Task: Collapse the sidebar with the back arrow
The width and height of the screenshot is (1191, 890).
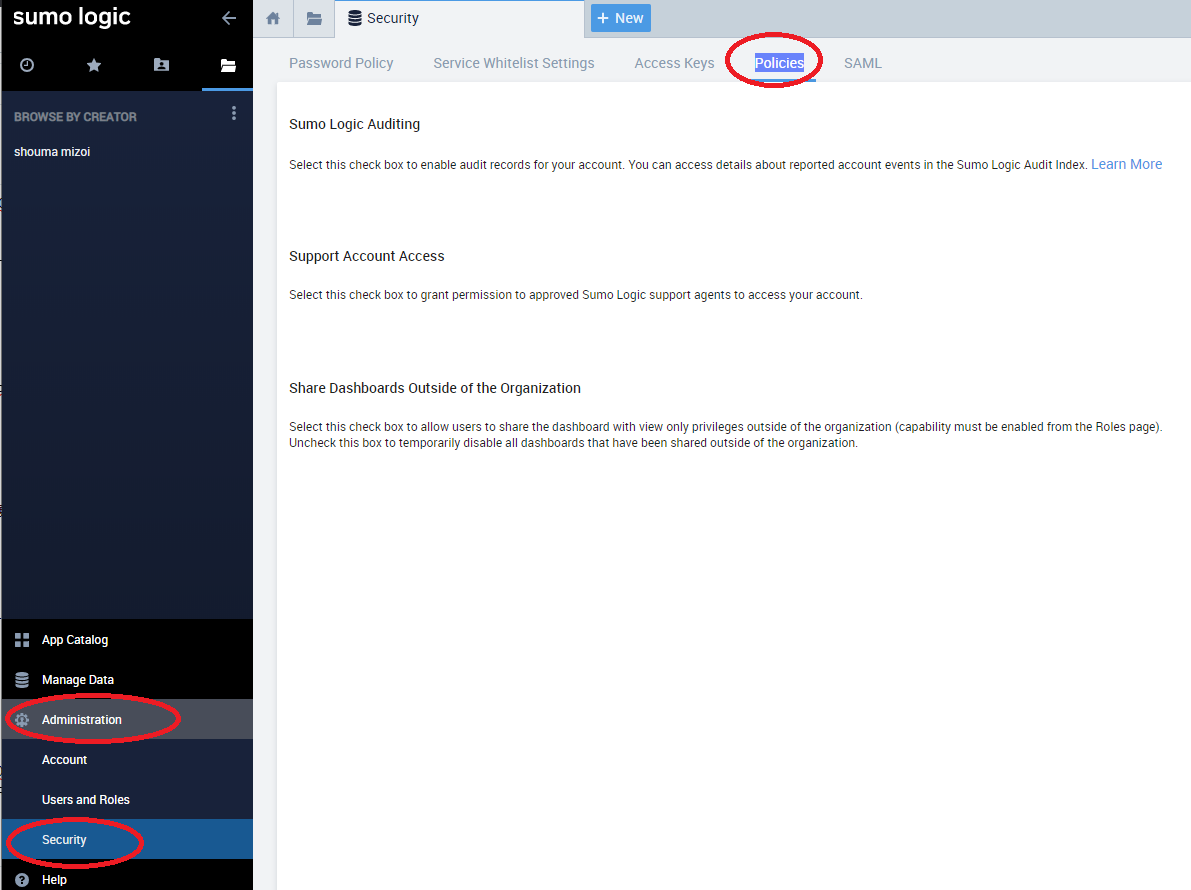Action: coord(229,18)
